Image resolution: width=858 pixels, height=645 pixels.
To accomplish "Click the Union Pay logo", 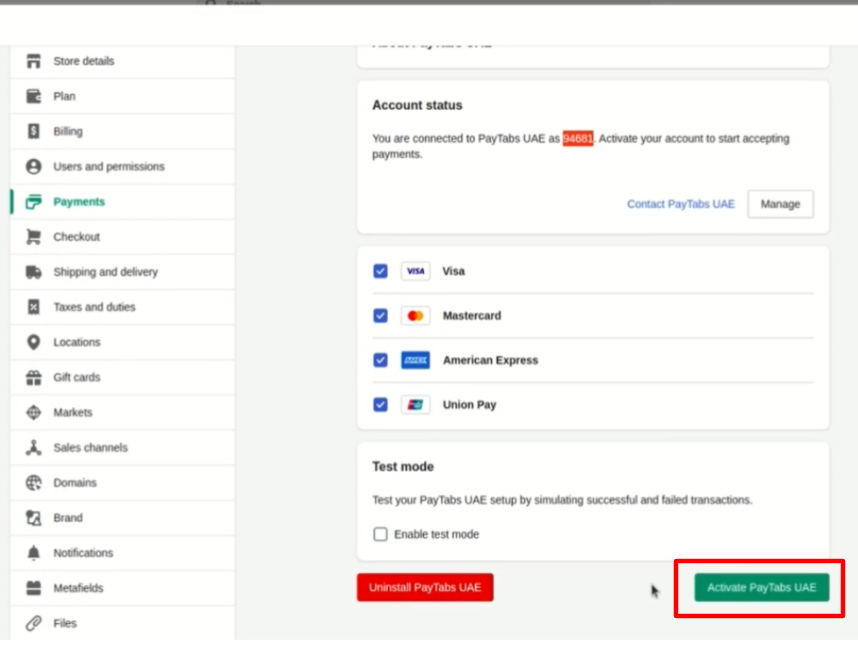I will click(415, 405).
